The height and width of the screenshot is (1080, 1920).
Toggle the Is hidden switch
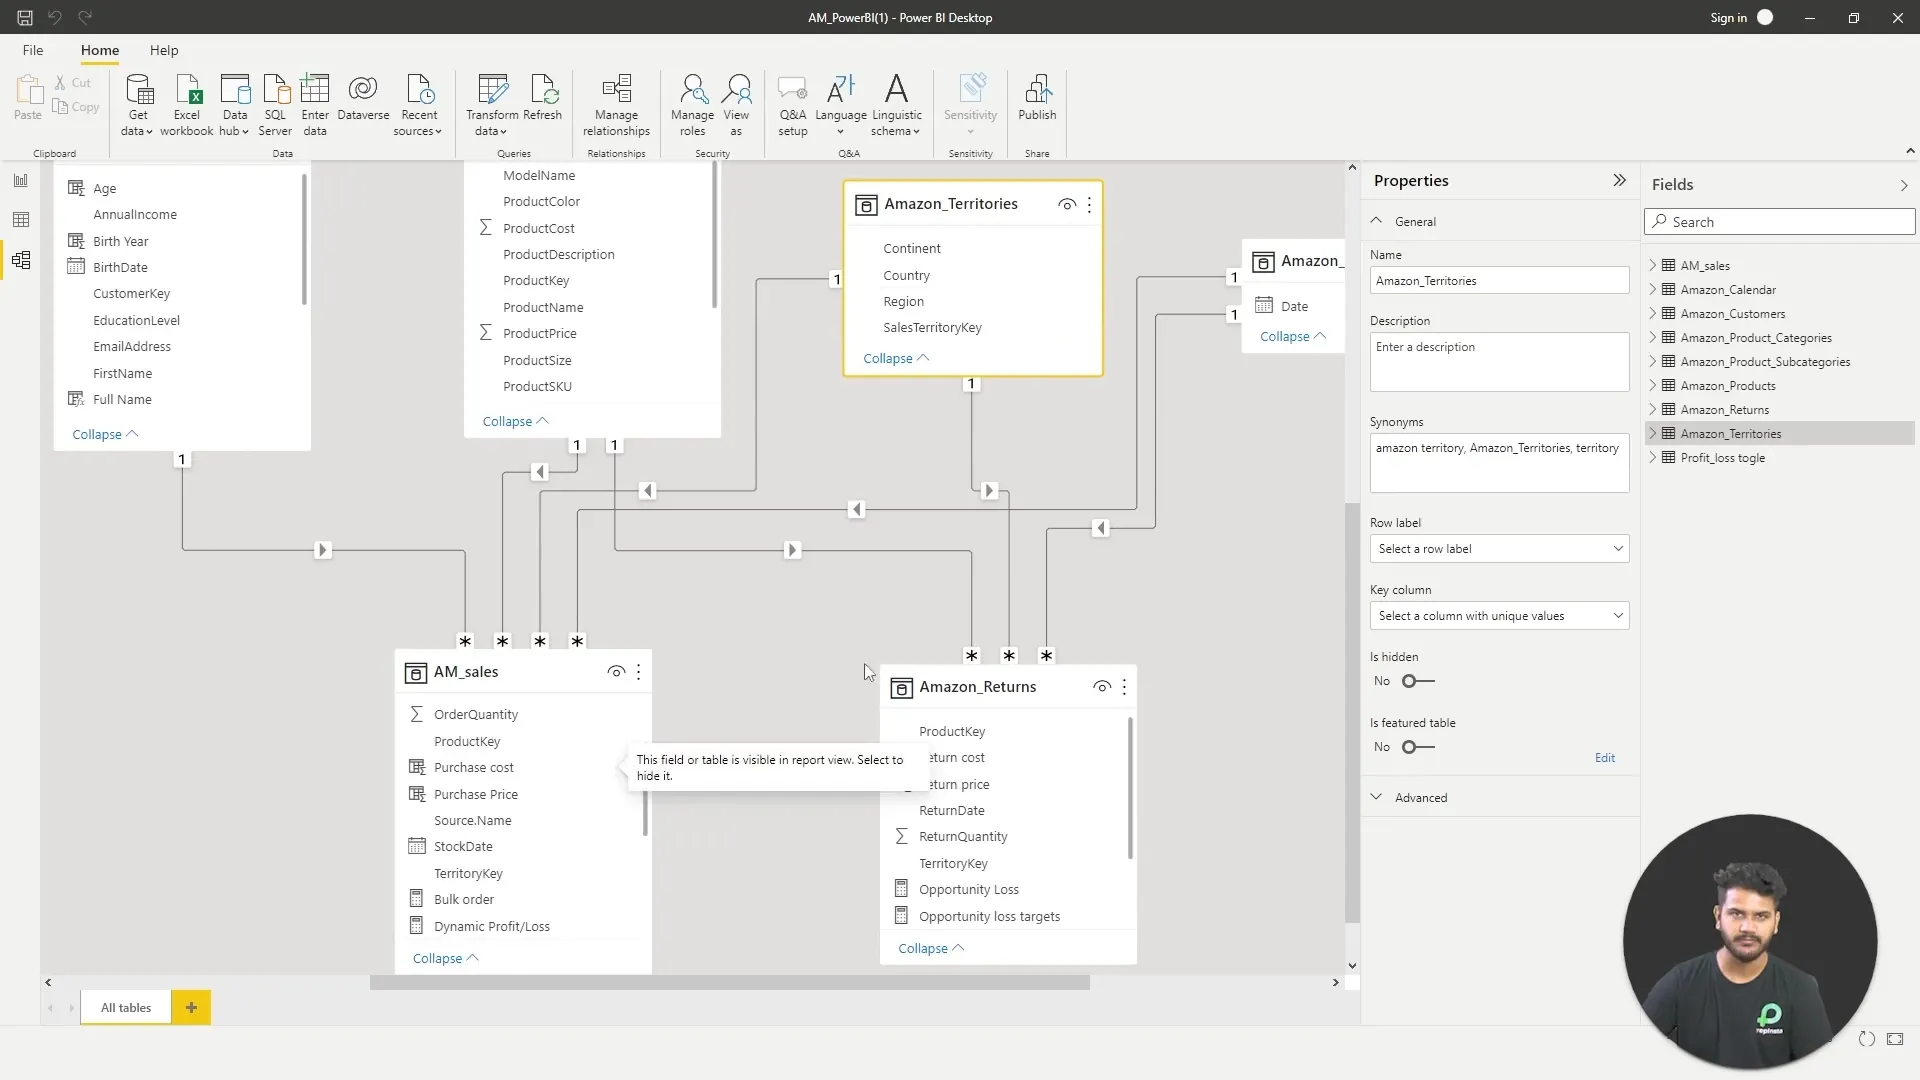pyautogui.click(x=1417, y=681)
